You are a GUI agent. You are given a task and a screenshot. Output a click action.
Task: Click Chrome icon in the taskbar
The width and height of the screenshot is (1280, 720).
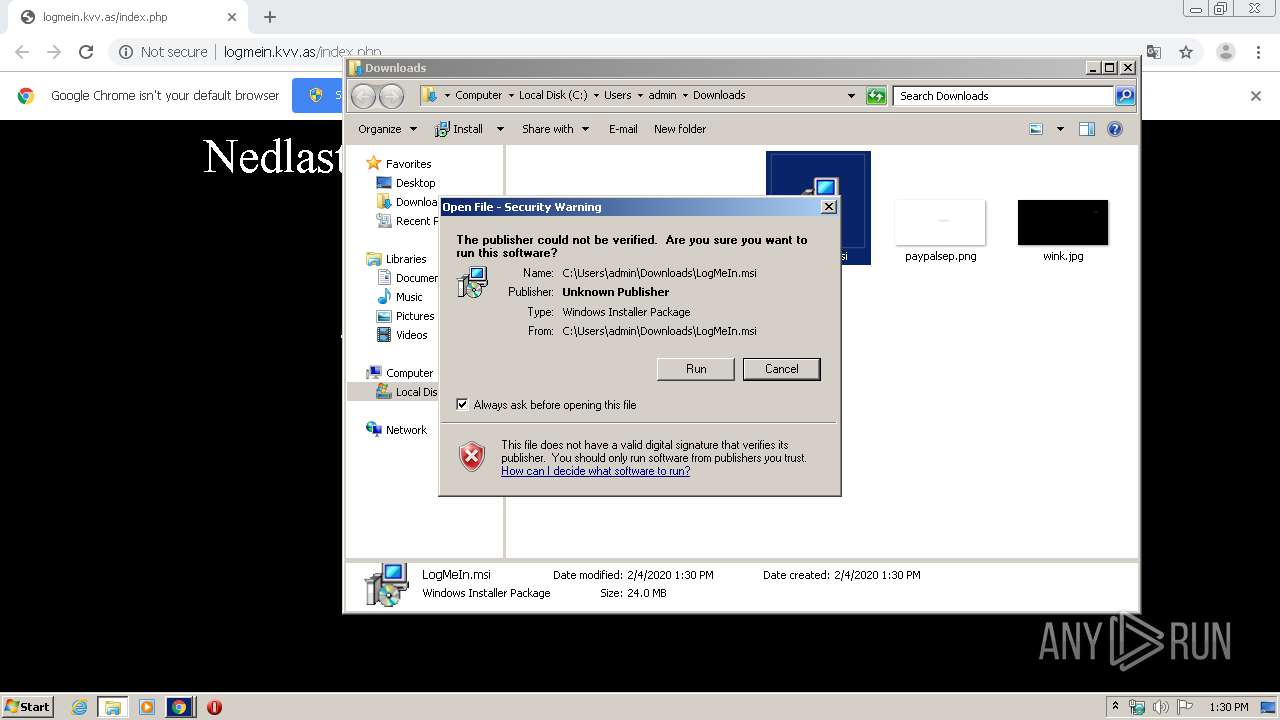pos(180,707)
